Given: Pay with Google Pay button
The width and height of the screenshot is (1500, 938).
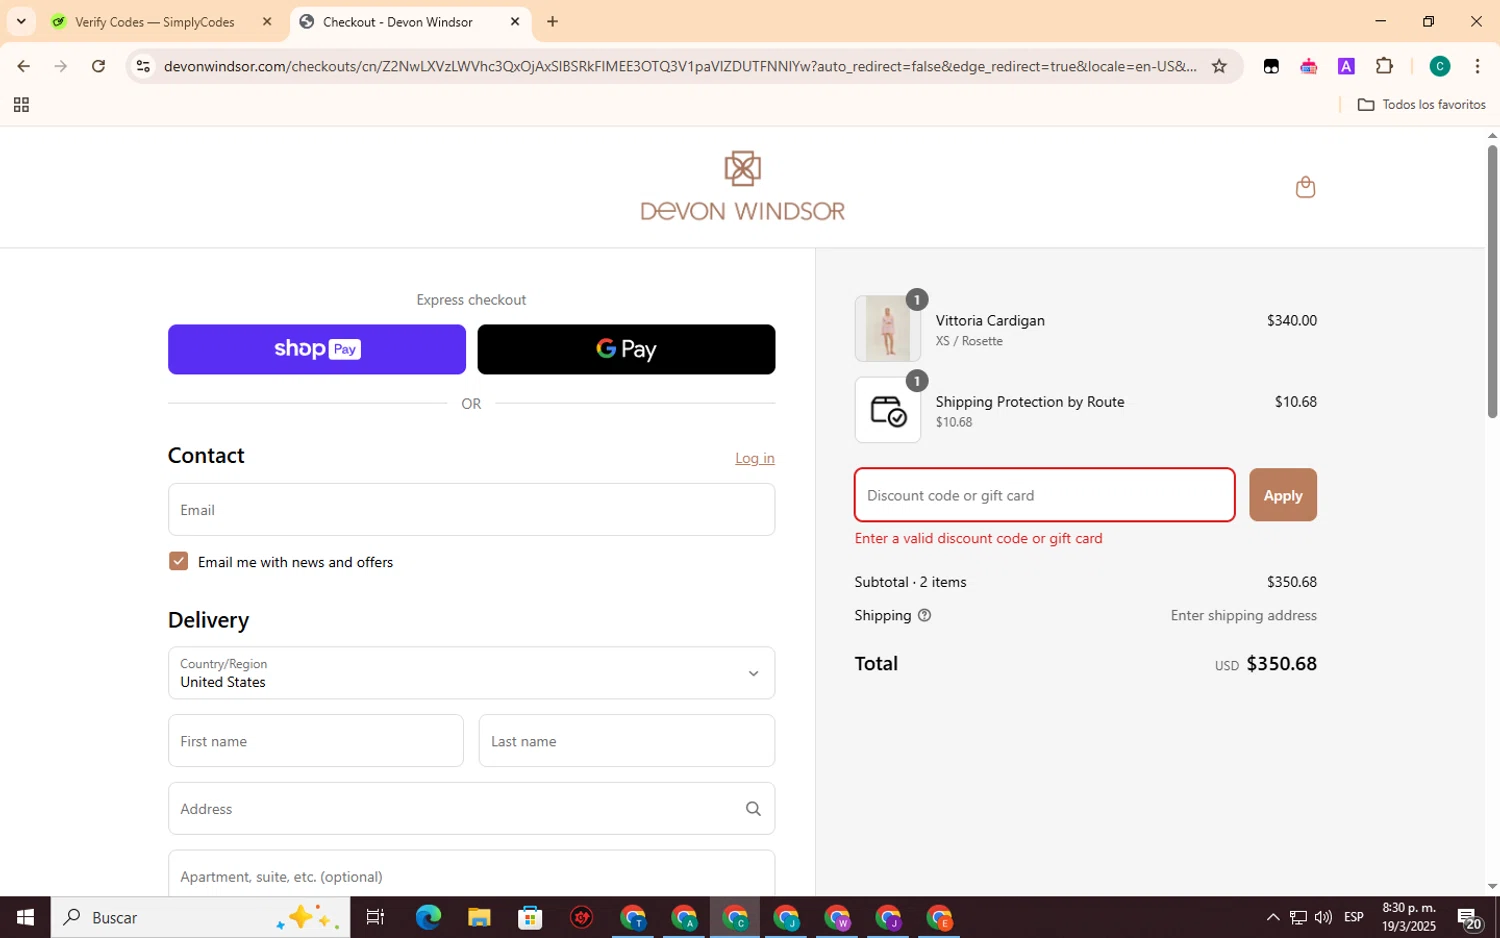Looking at the screenshot, I should [x=626, y=349].
